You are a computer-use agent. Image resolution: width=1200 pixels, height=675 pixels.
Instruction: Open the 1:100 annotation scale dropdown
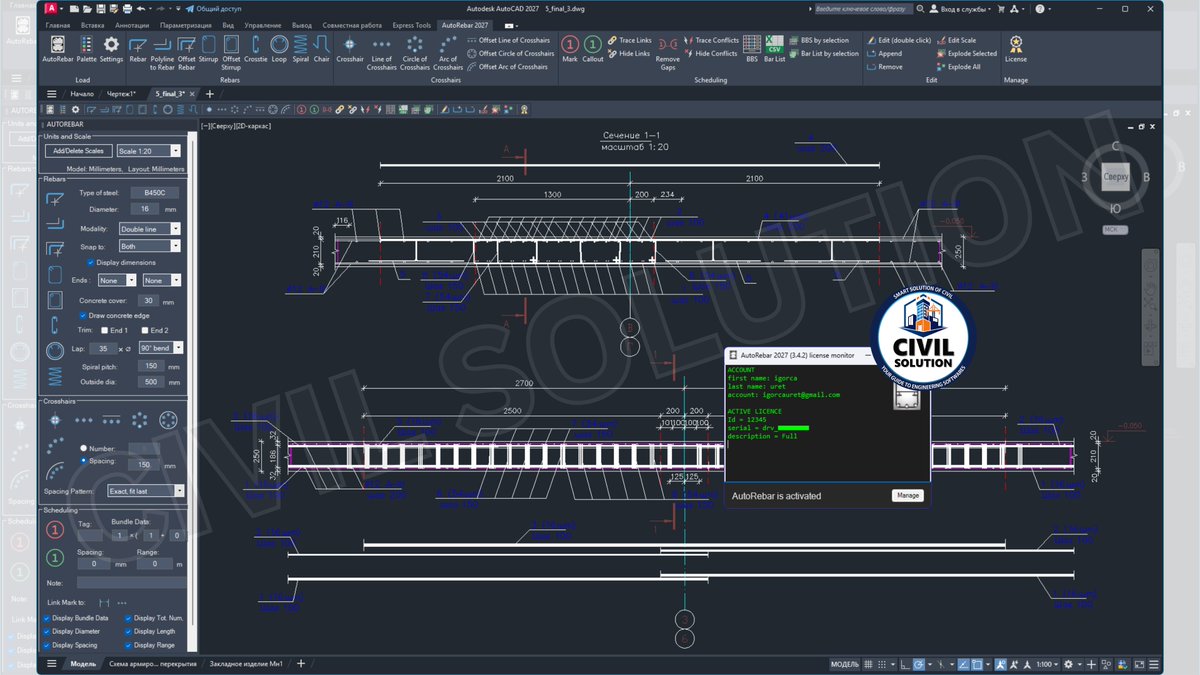click(x=1048, y=664)
